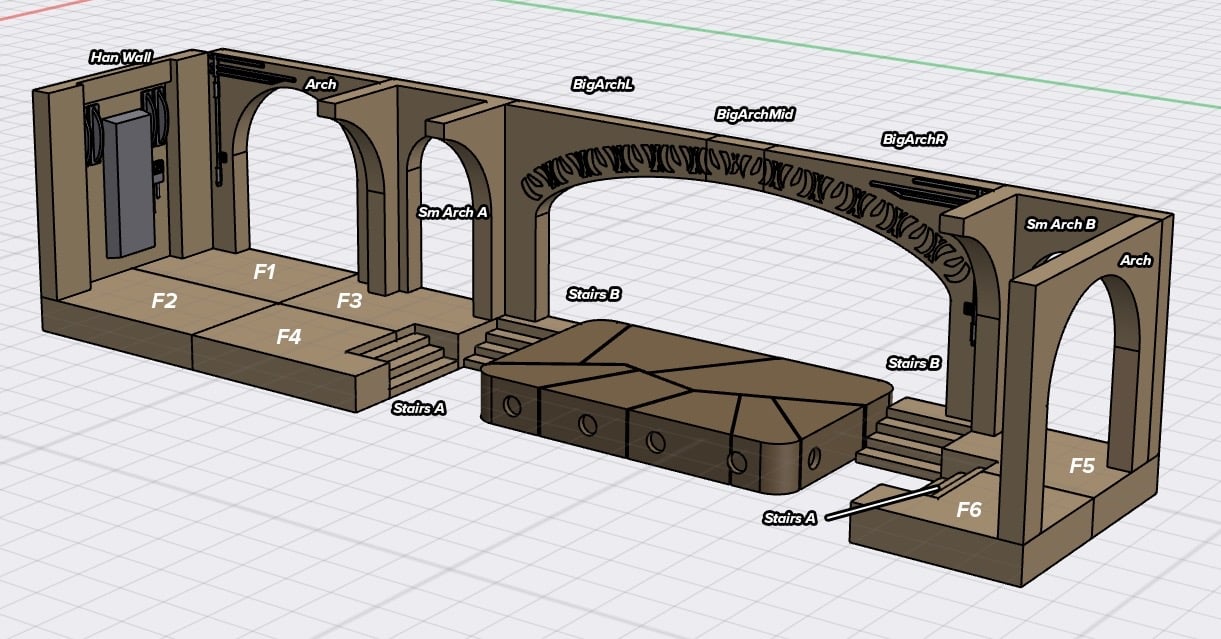Click the BigArchL label
The image size is (1221, 639).
pos(602,86)
